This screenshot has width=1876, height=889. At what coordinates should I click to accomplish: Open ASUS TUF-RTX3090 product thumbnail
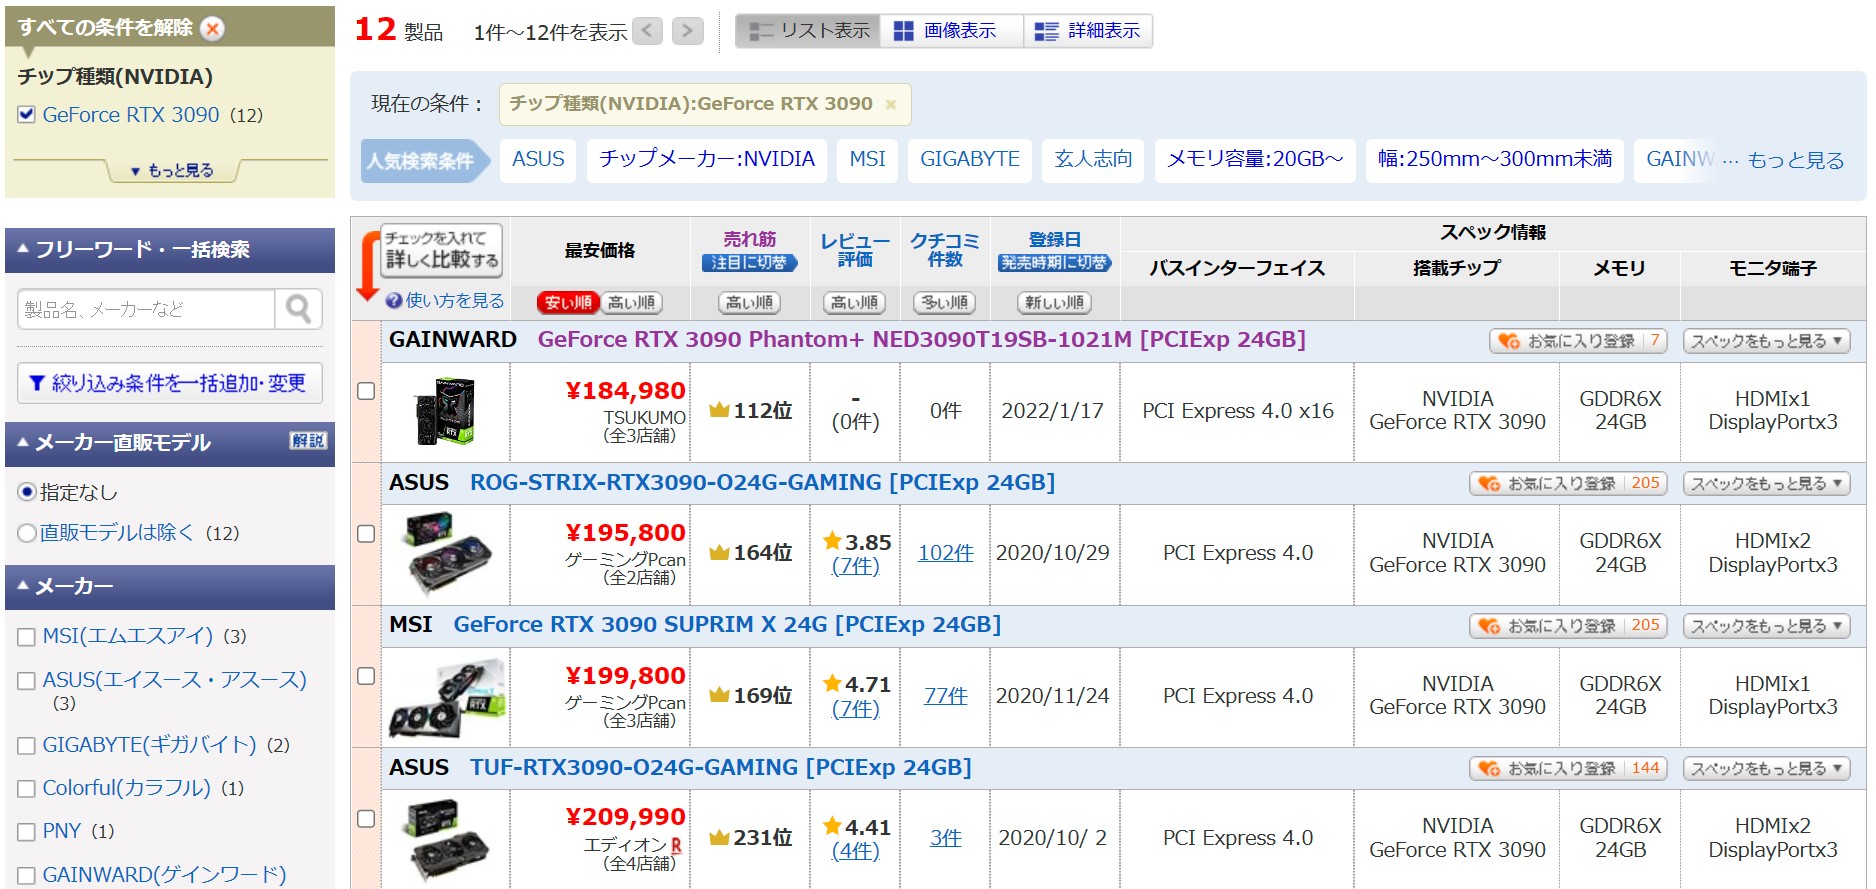pos(445,839)
